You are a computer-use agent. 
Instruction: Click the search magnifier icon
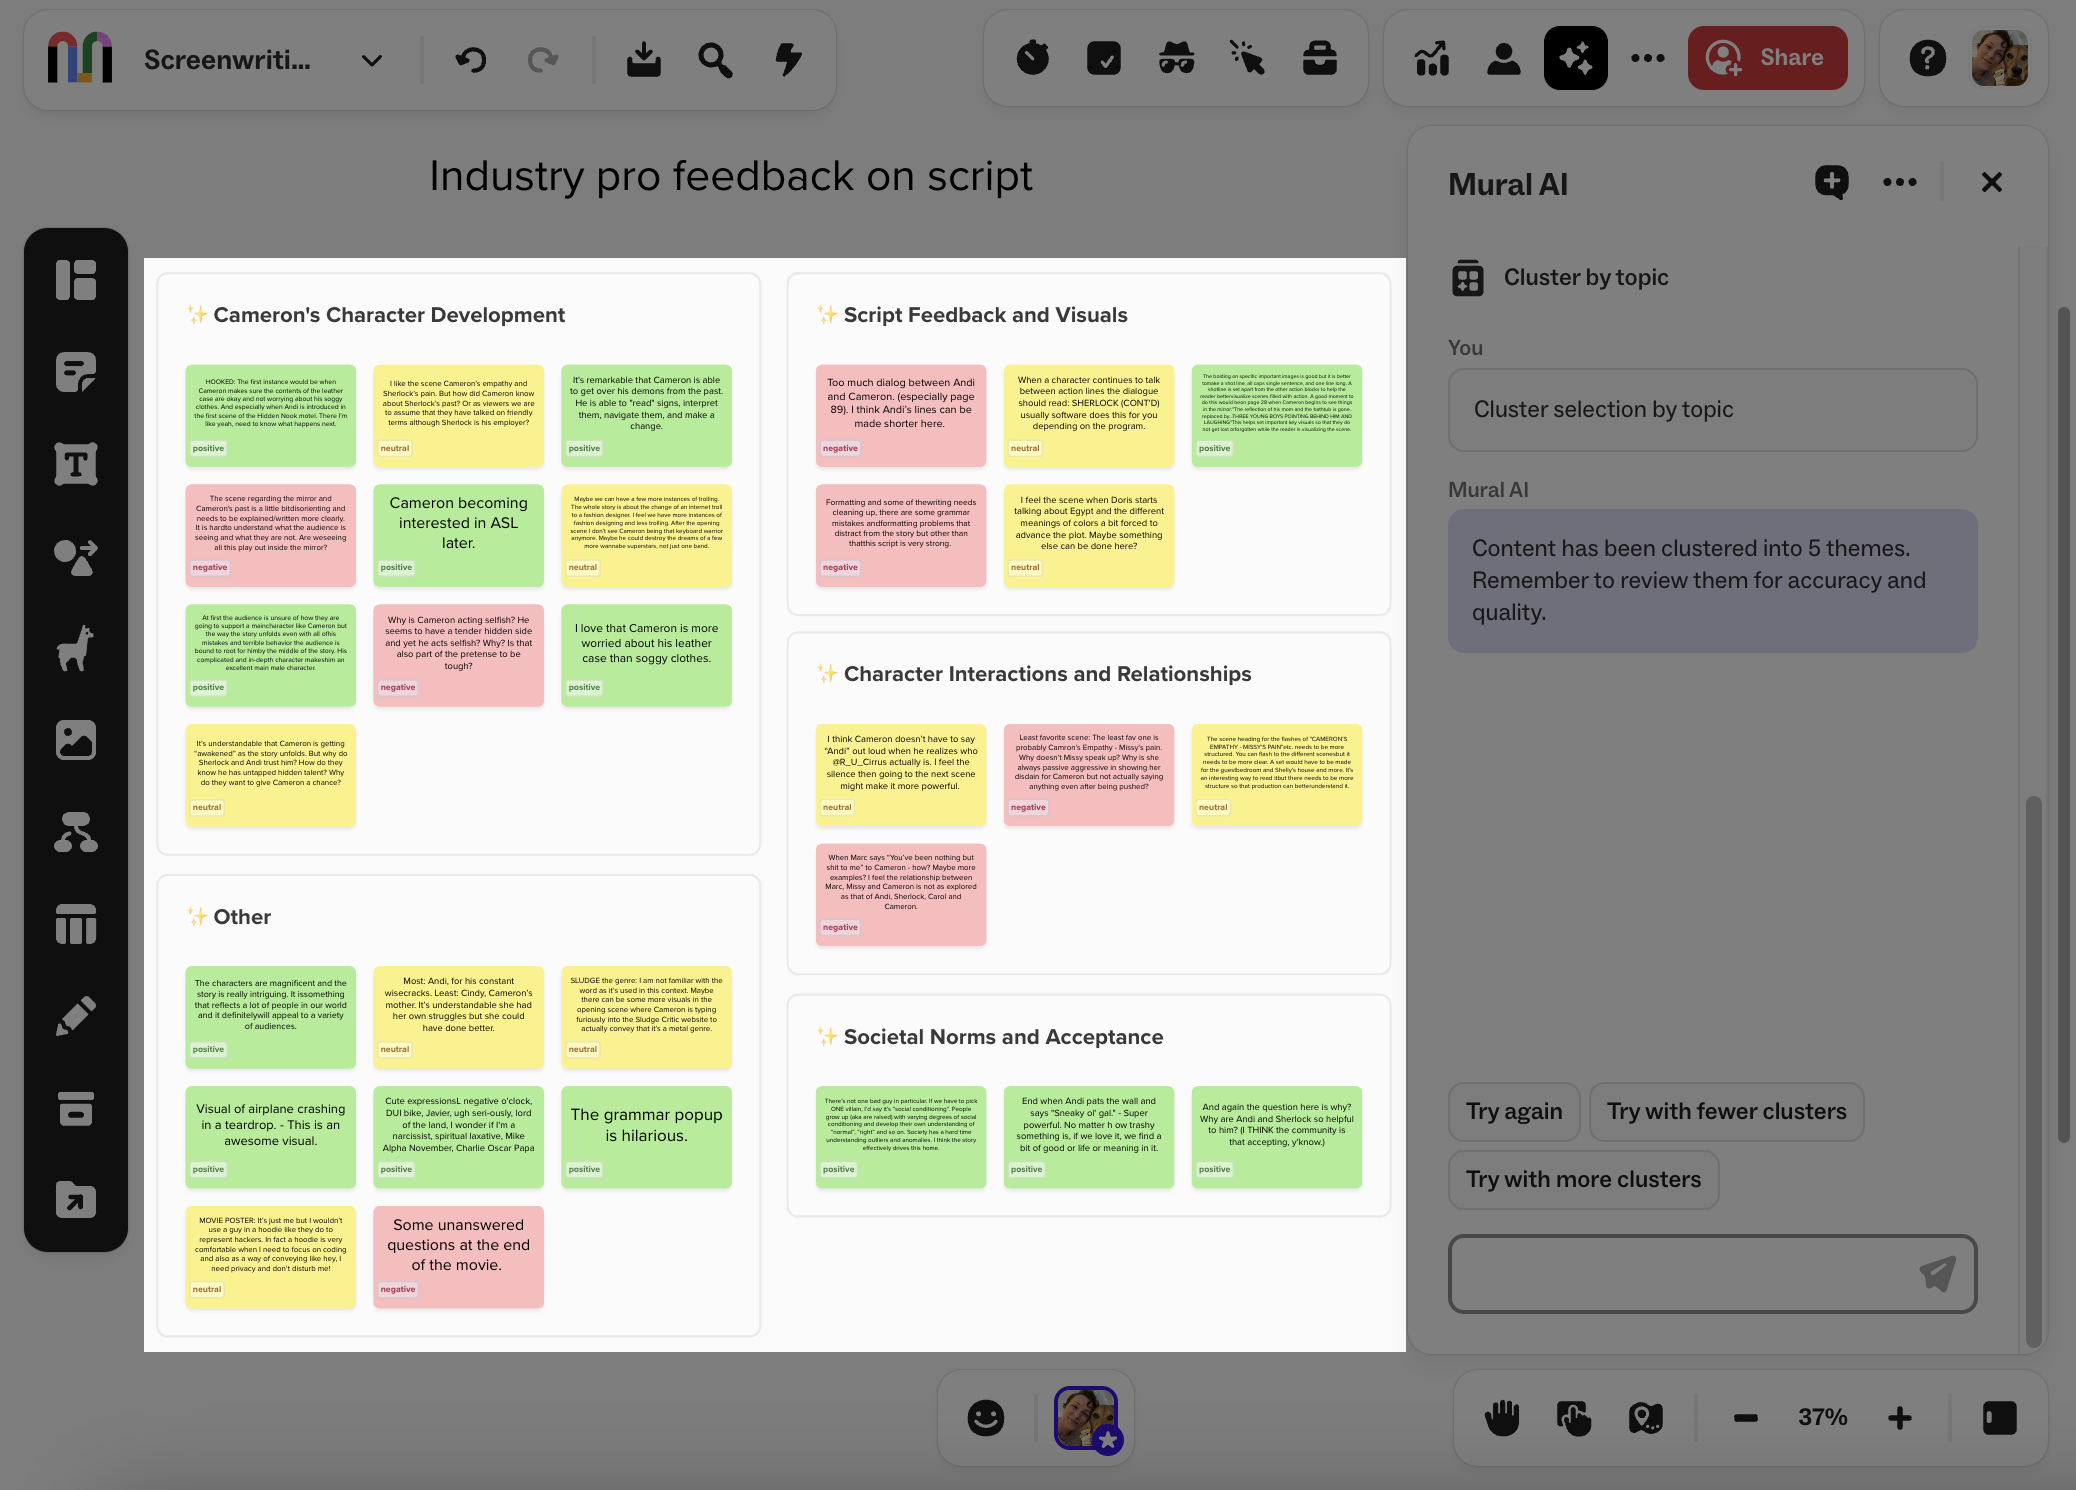[x=715, y=60]
